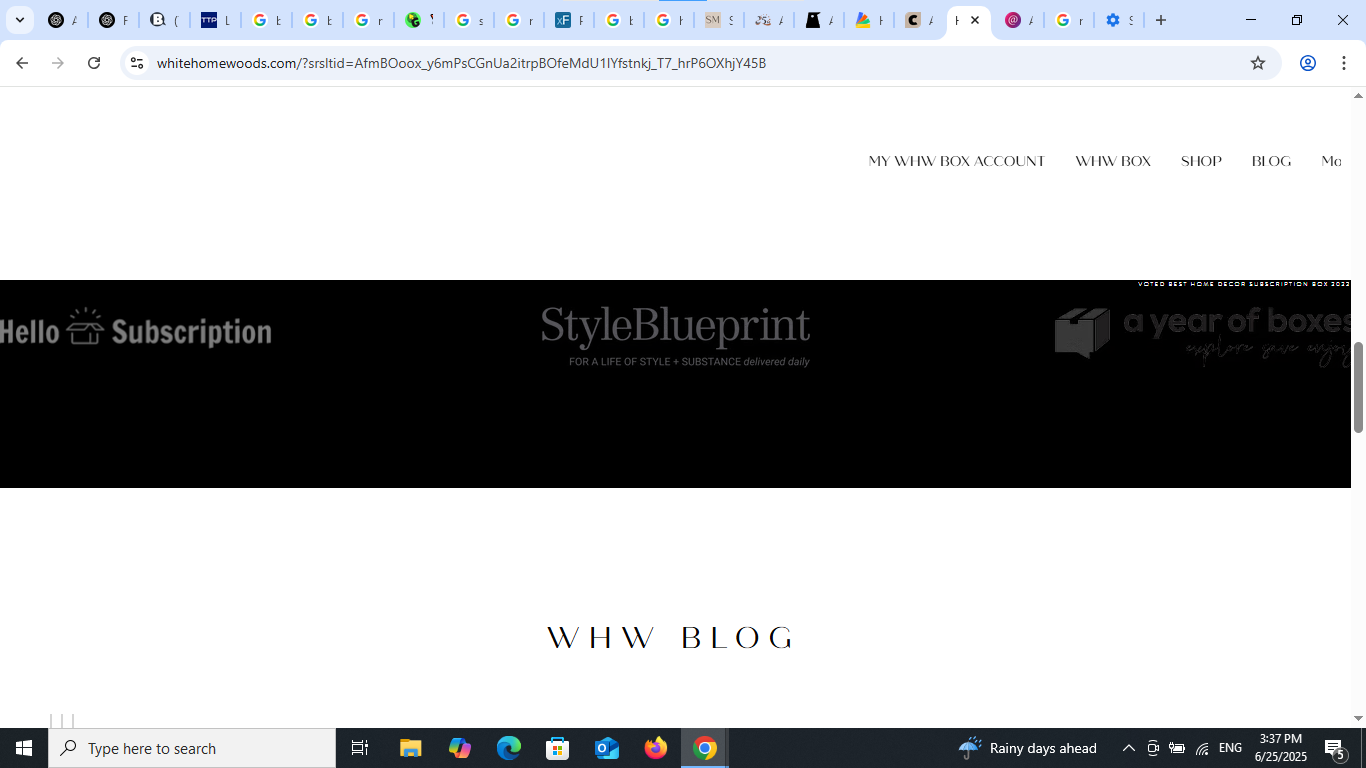Image resolution: width=1366 pixels, height=768 pixels.
Task: Click the taskbar search box
Action: click(192, 748)
